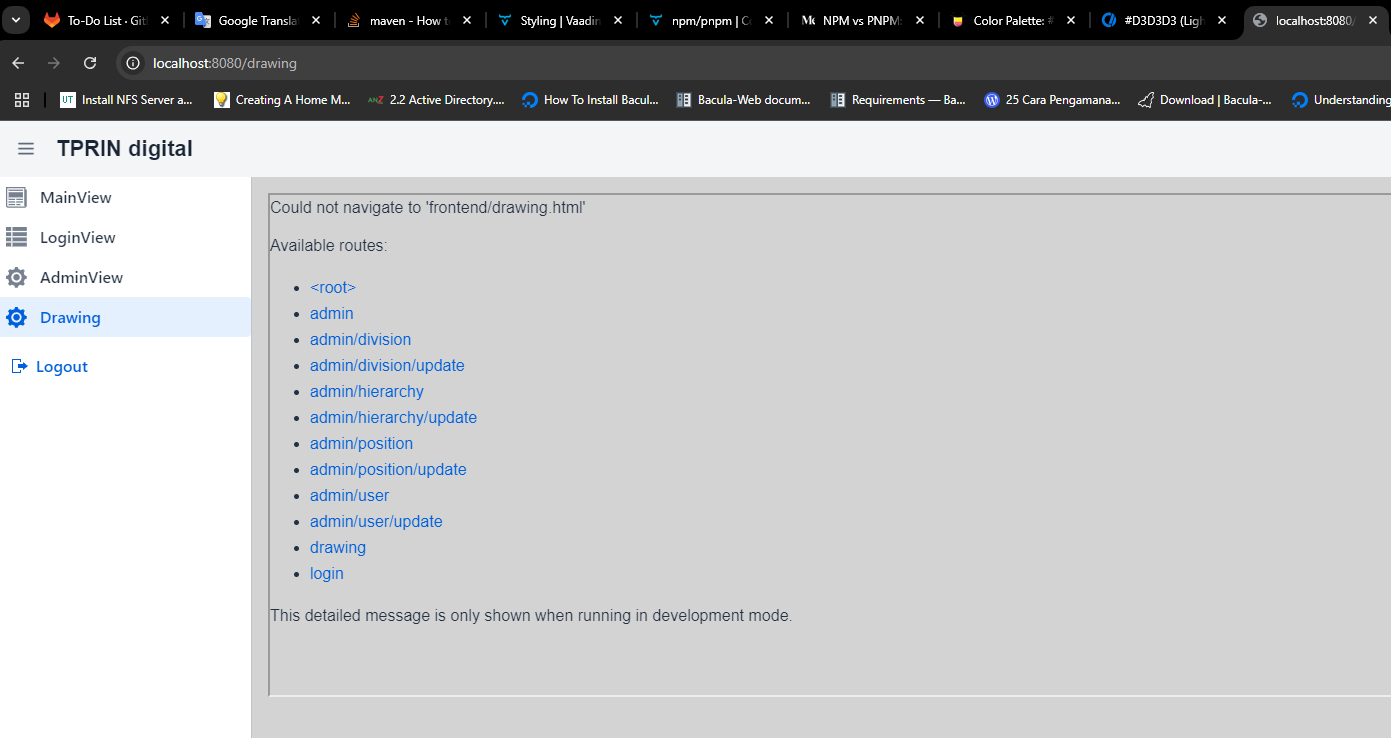Open the admin/hierarchy/update route link
Viewport: 1391px width, 738px height.
(x=393, y=418)
